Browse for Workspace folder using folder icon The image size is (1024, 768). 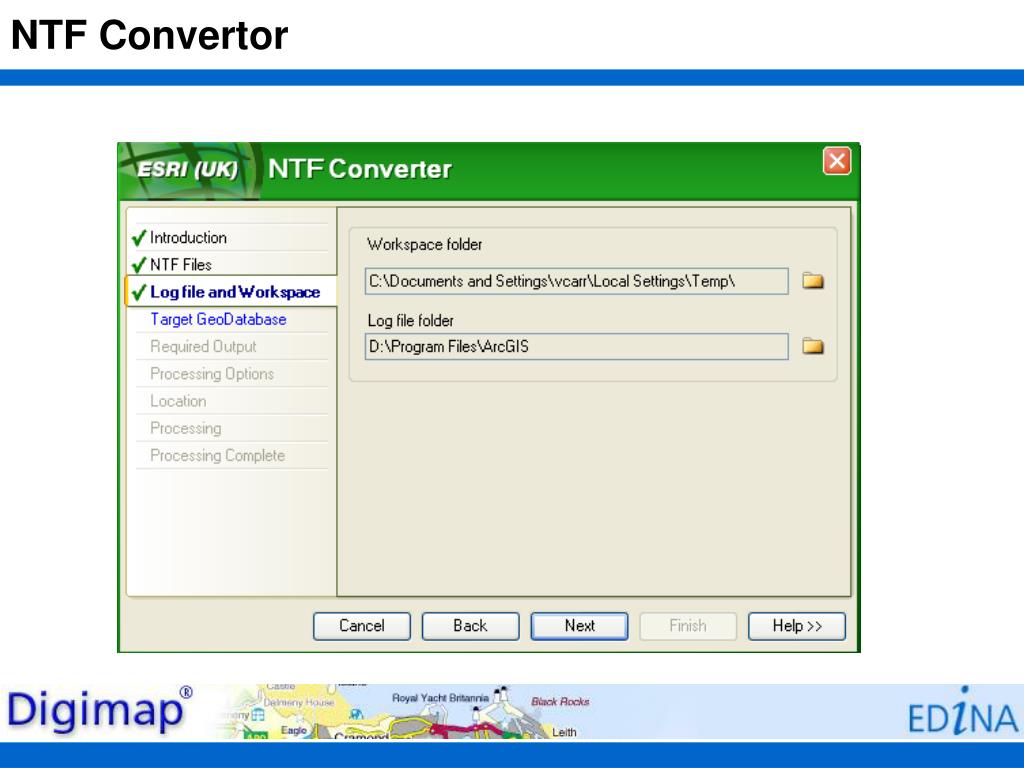(812, 281)
